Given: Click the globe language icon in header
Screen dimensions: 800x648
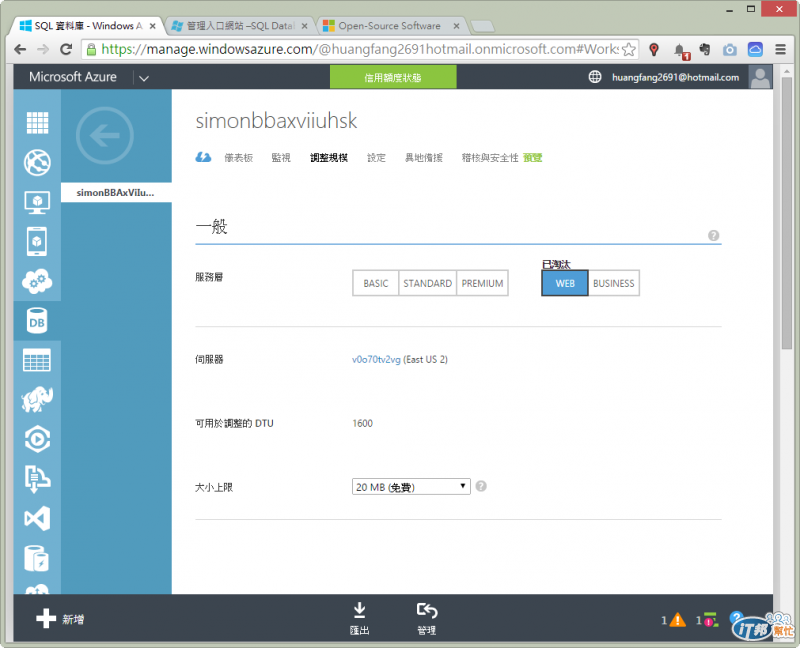Looking at the screenshot, I should coord(594,77).
